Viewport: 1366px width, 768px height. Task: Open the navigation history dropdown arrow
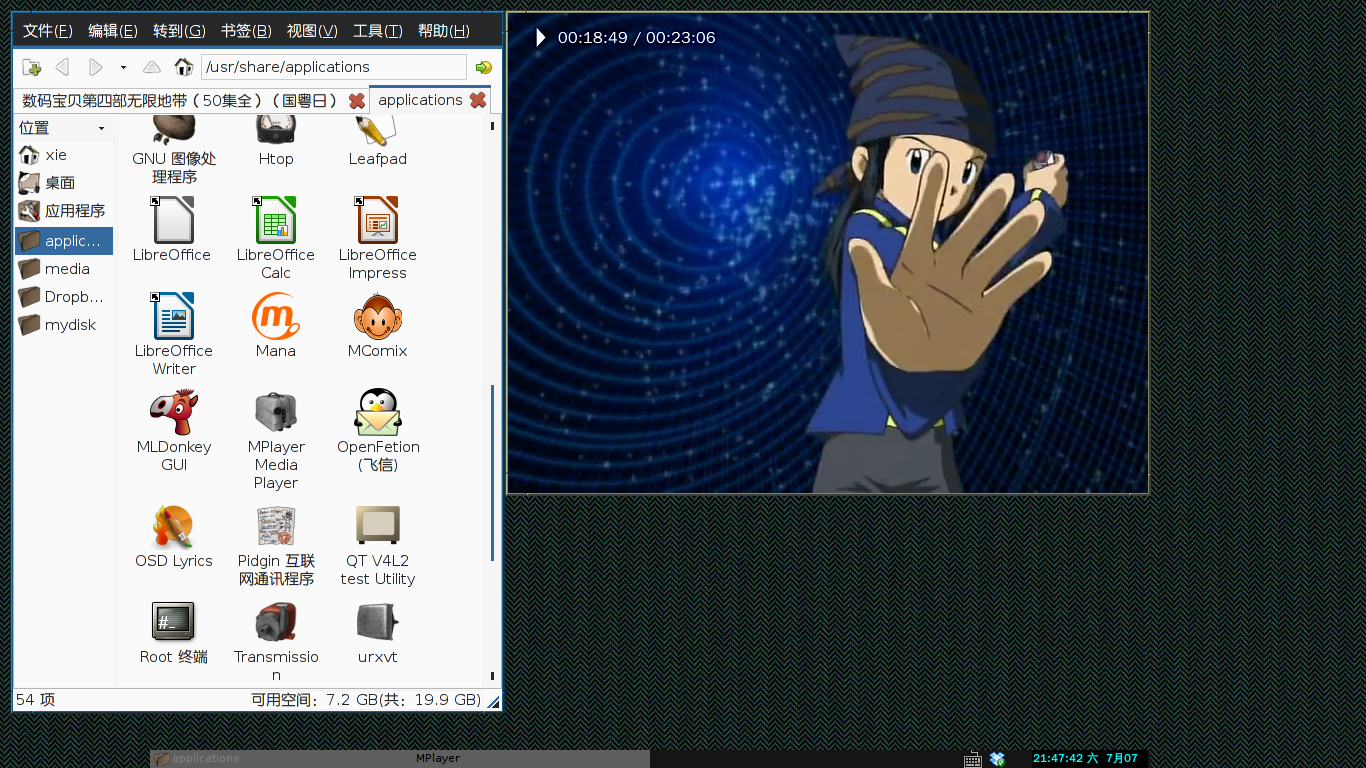tap(123, 68)
